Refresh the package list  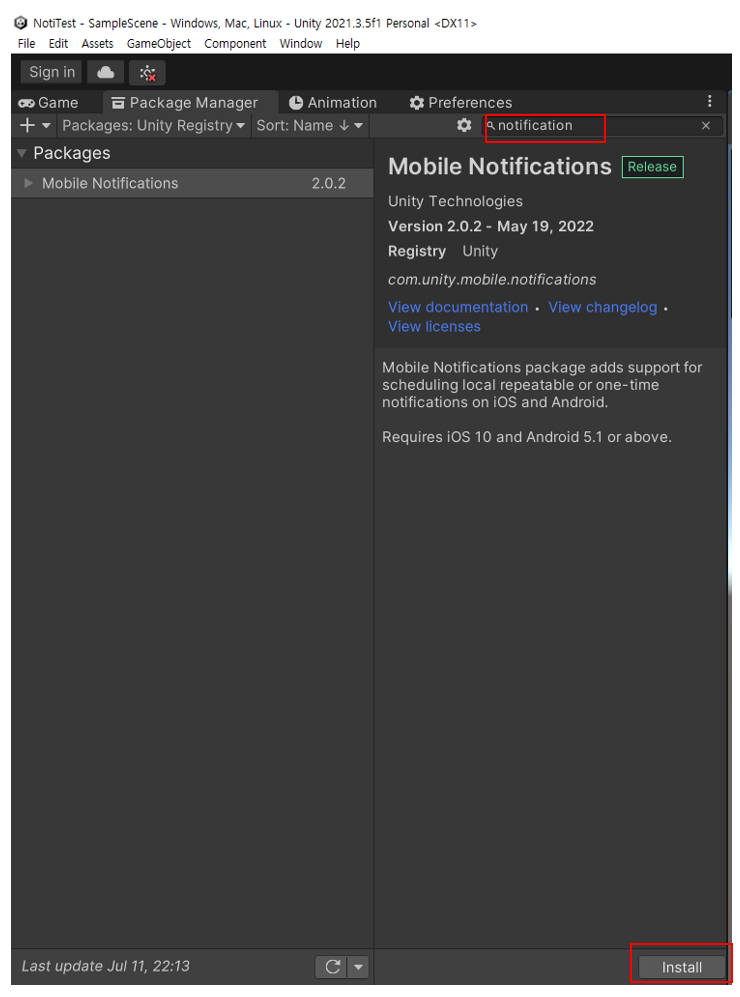[x=332, y=966]
